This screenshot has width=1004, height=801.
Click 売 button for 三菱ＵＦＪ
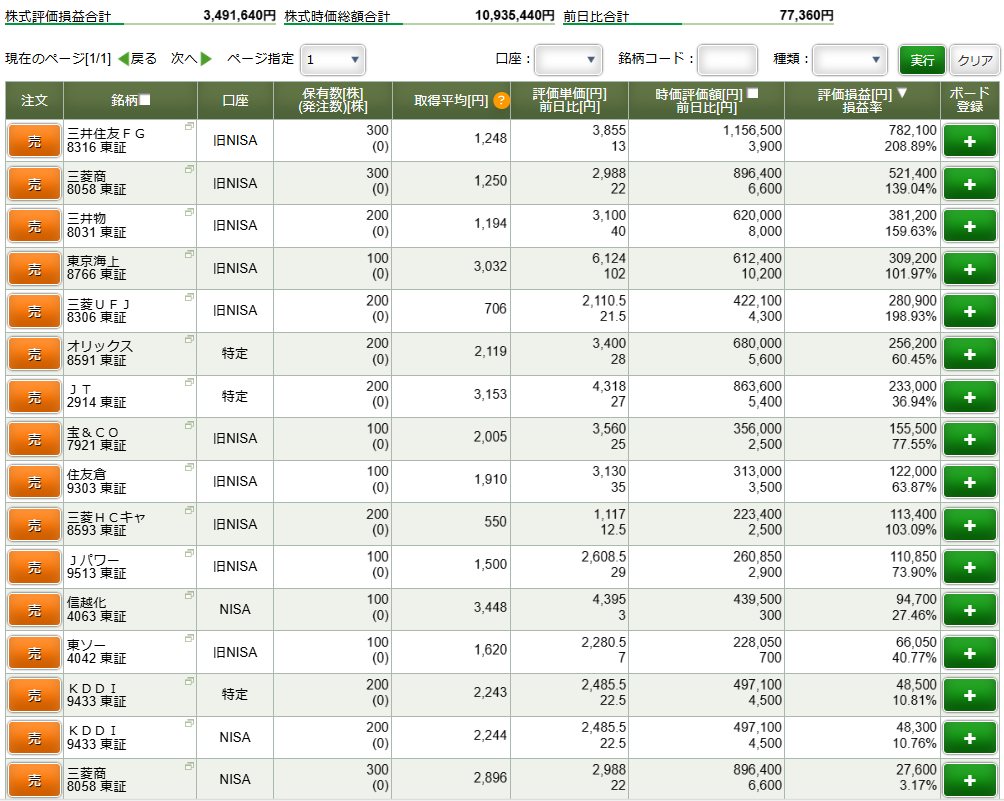[35, 311]
